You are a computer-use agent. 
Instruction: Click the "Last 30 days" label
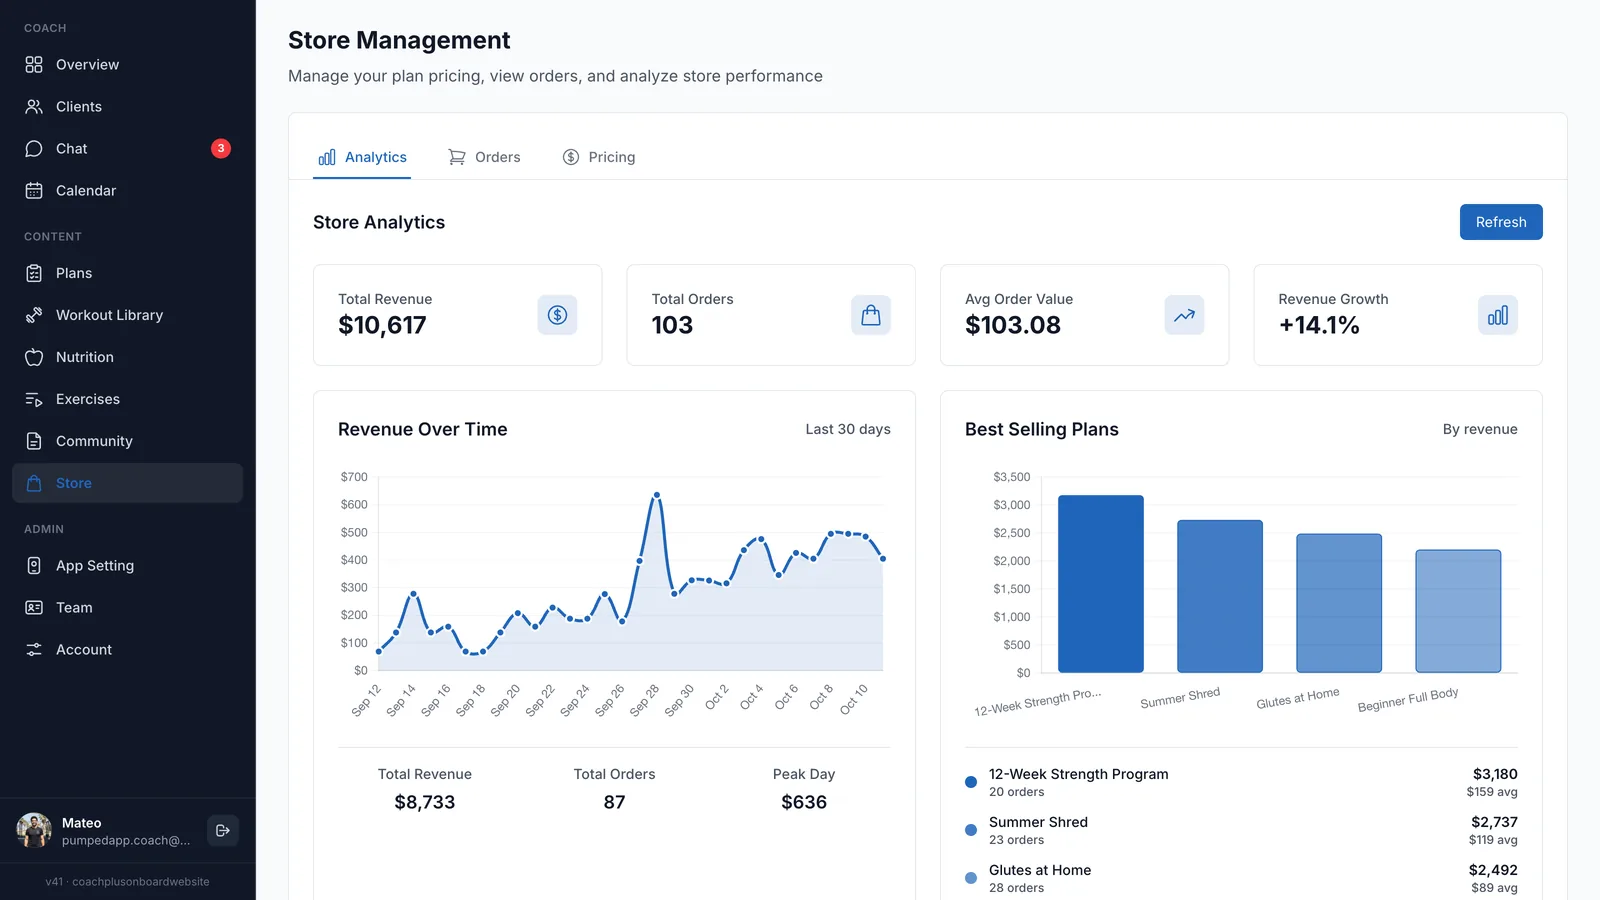click(x=848, y=429)
